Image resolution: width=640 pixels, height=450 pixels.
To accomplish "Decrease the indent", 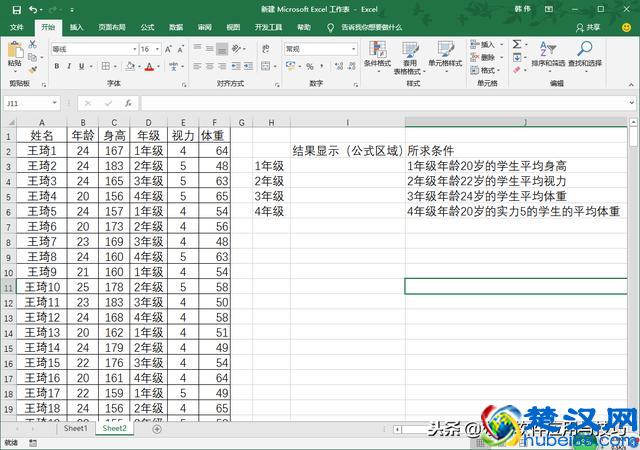I will tap(236, 66).
